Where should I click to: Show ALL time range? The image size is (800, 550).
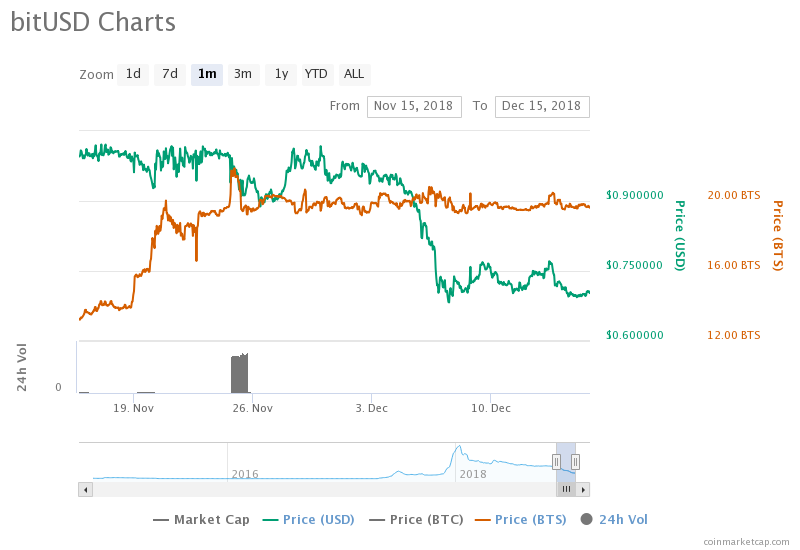pos(354,74)
